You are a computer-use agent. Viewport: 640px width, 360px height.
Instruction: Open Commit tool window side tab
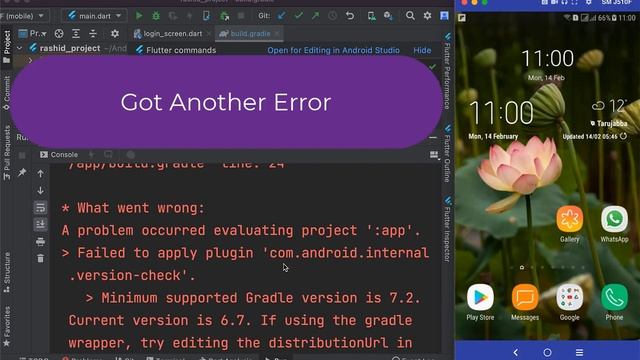[7, 93]
